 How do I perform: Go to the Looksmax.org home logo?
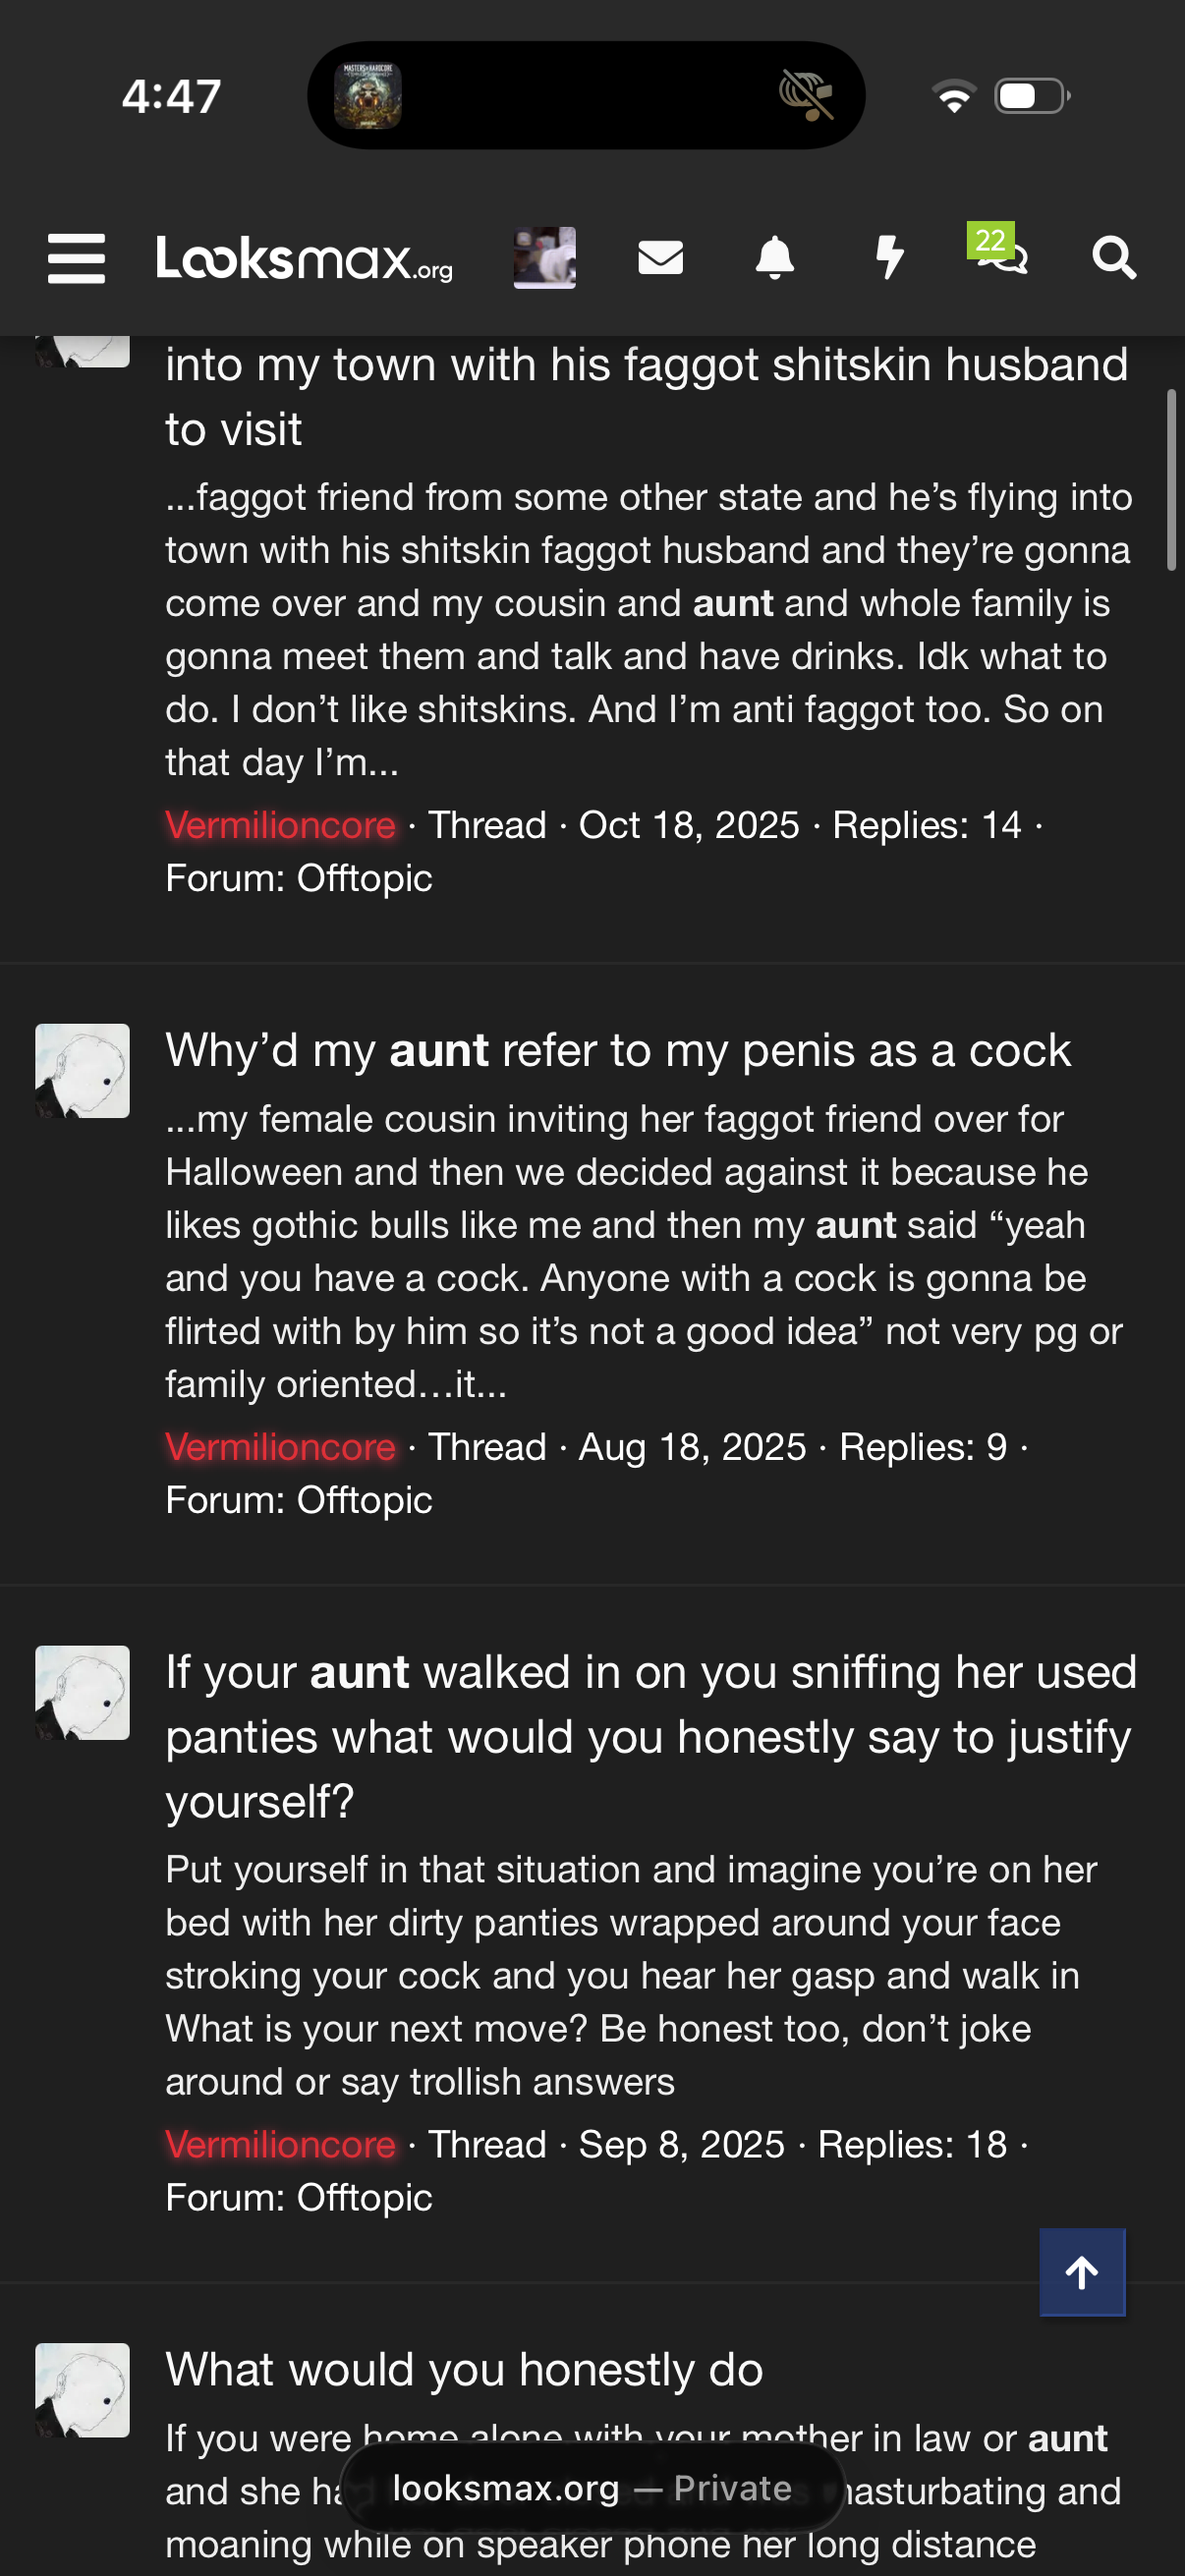[304, 259]
